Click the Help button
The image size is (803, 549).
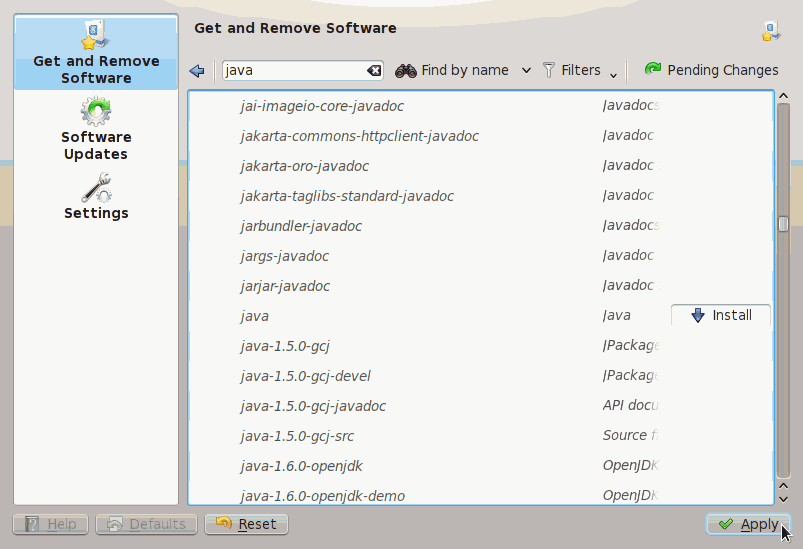[x=51, y=524]
